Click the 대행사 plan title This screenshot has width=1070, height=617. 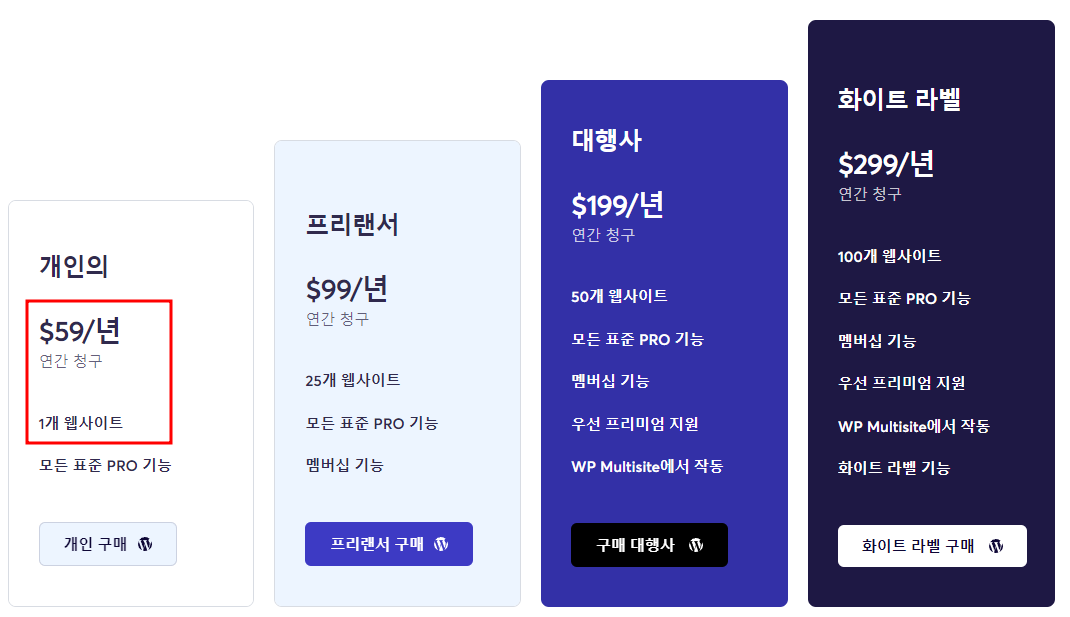pyautogui.click(x=607, y=140)
